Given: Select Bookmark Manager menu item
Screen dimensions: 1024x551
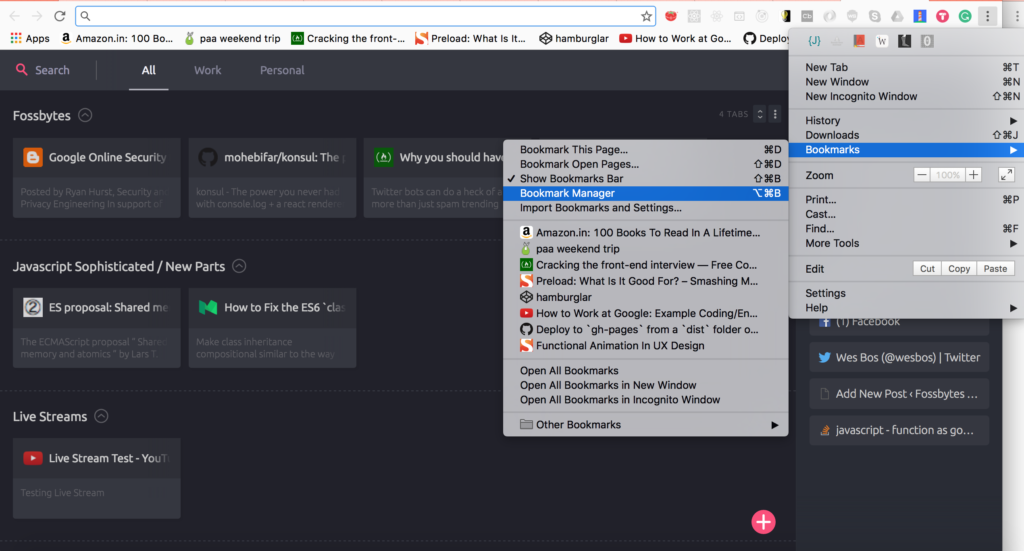Looking at the screenshot, I should pyautogui.click(x=645, y=193).
